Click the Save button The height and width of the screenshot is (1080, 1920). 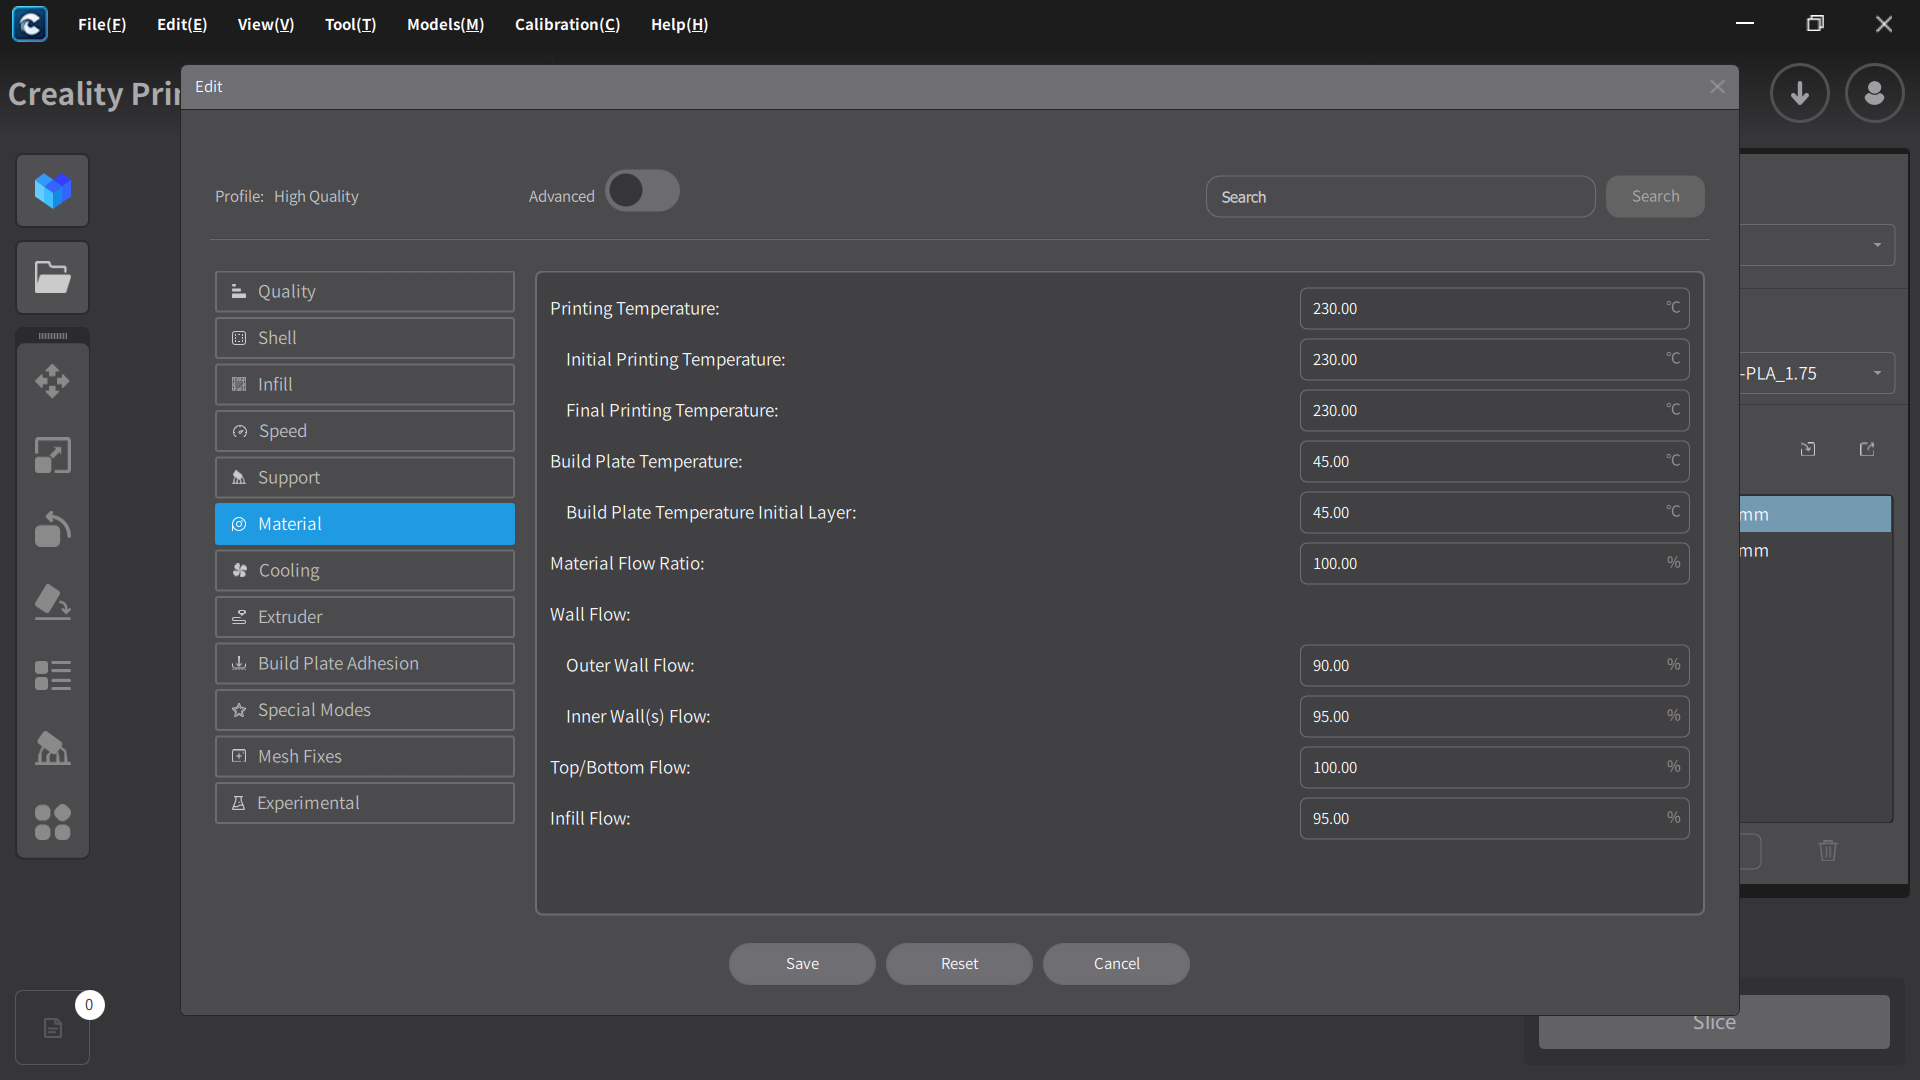click(x=802, y=964)
